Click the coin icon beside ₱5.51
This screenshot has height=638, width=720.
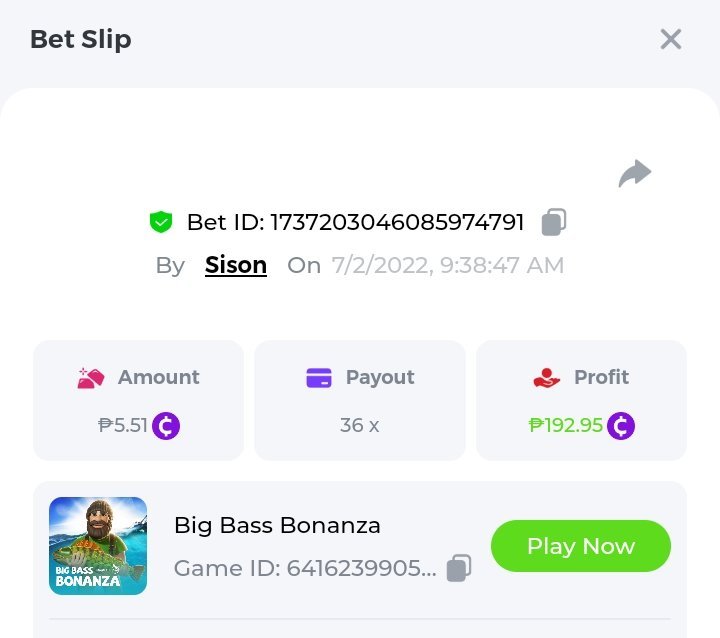166,426
